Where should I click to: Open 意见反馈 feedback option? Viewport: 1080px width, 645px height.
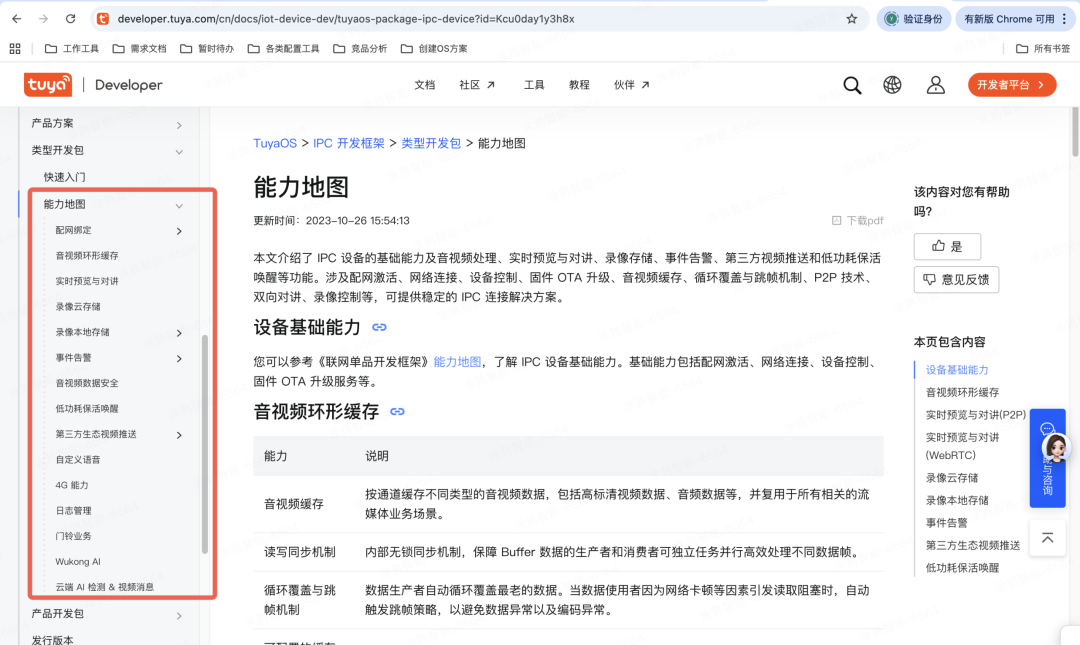955,280
